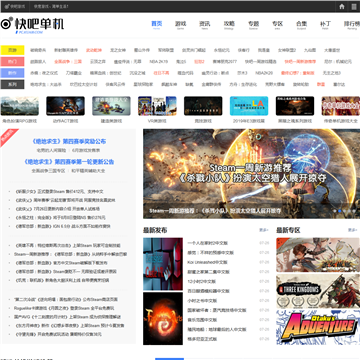The image size is (360, 360).
Task: Open the 资讯 navigation tab
Action: (x=205, y=24)
